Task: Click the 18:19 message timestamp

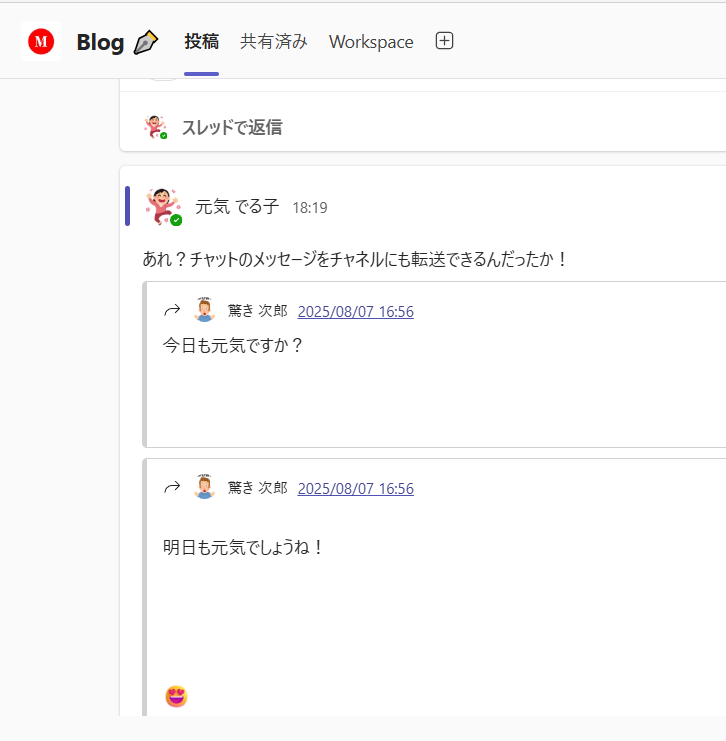Action: click(x=310, y=208)
